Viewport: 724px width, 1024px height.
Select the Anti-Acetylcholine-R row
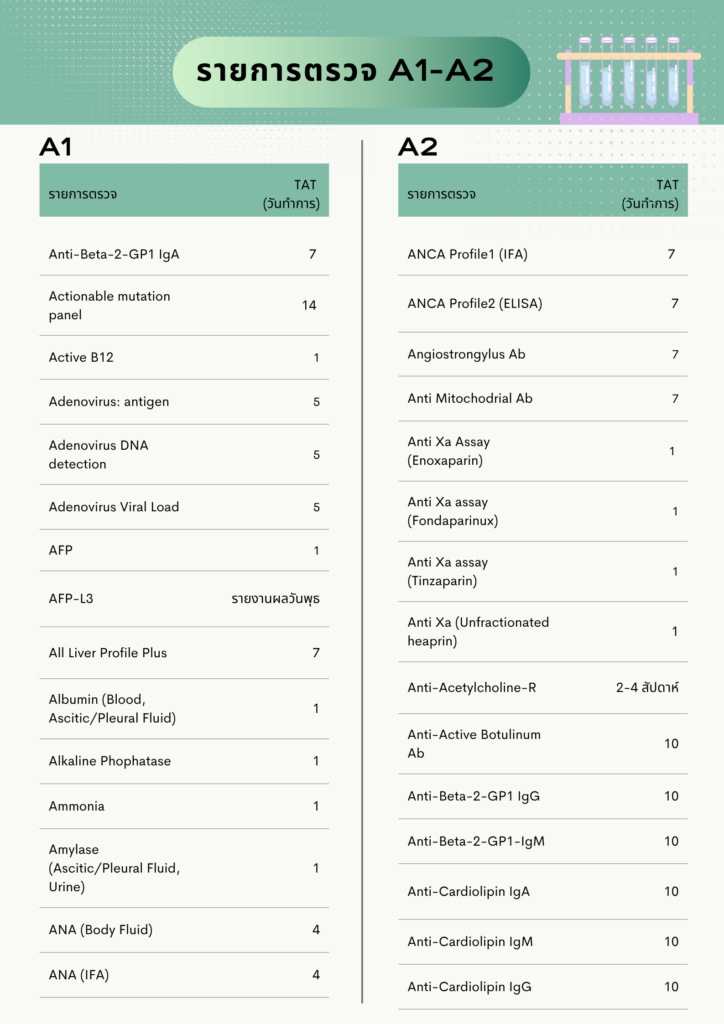[543, 688]
